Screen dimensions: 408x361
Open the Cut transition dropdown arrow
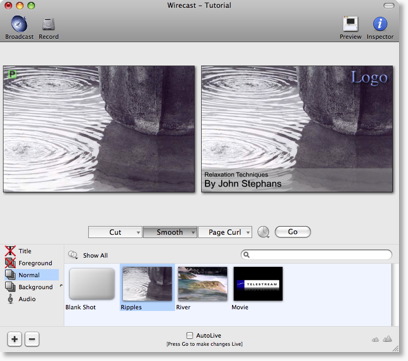pos(138,232)
